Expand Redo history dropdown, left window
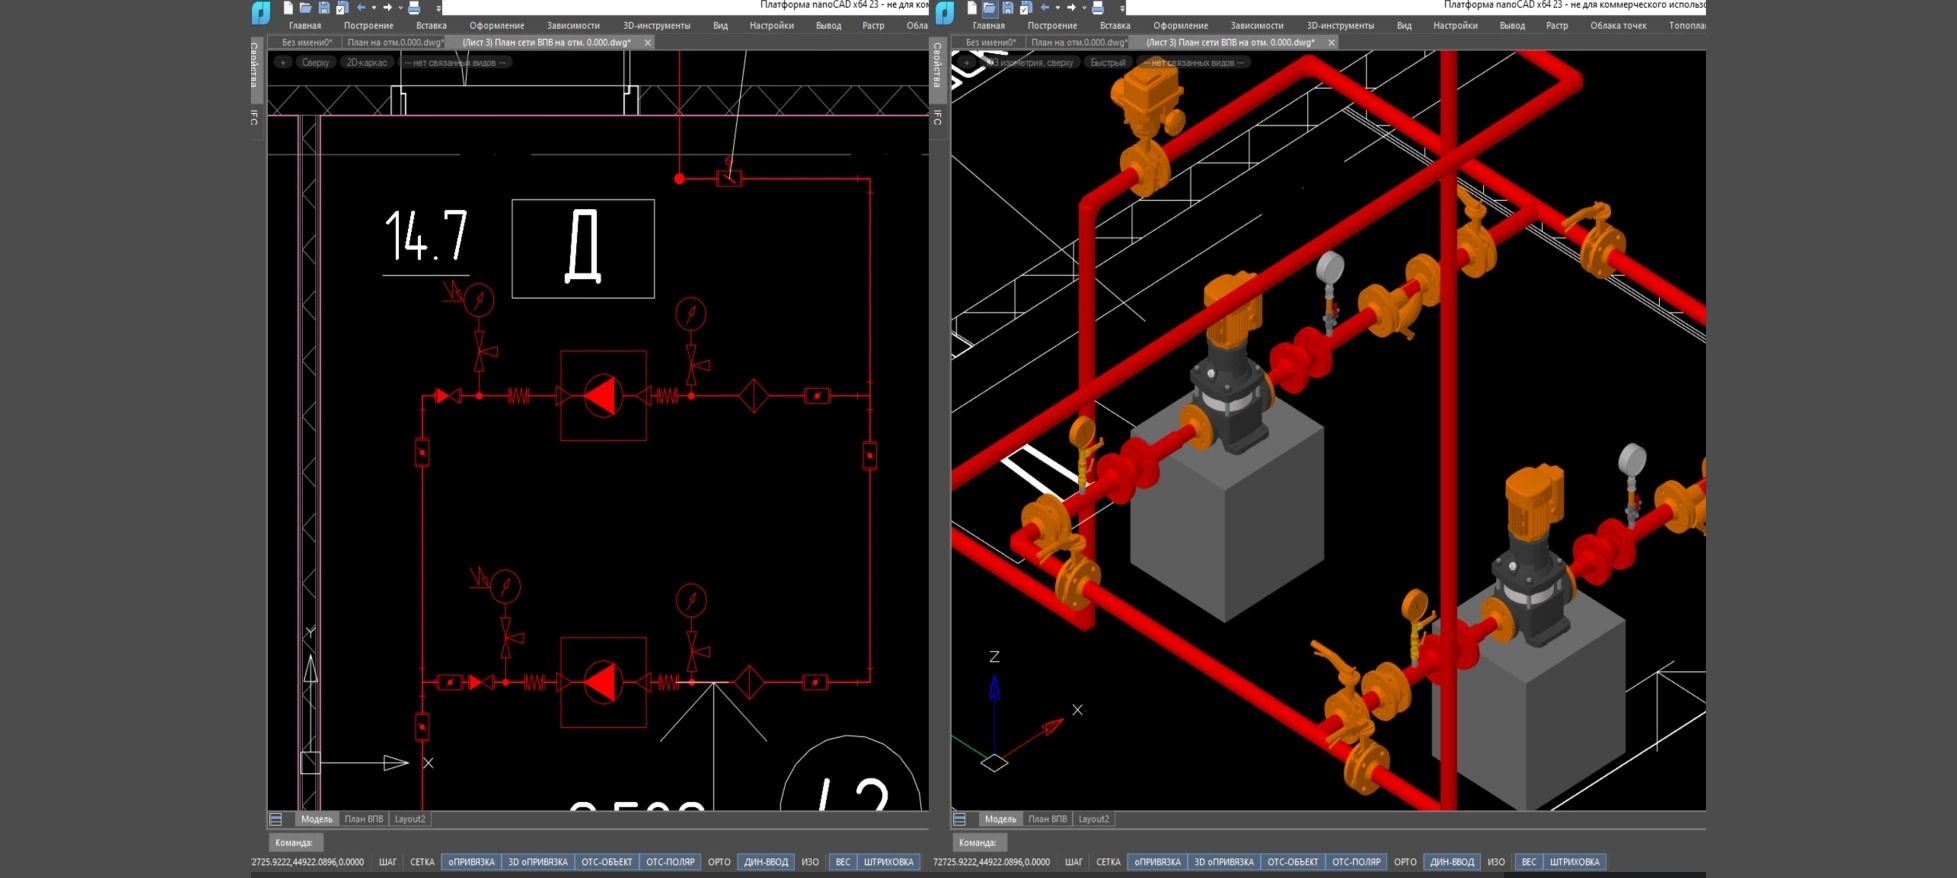The height and width of the screenshot is (878, 1957). pyautogui.click(x=400, y=8)
